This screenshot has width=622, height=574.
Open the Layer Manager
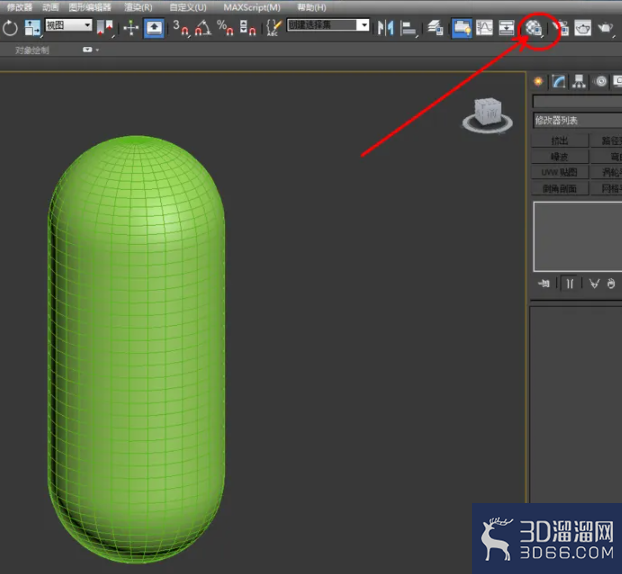[x=436, y=28]
